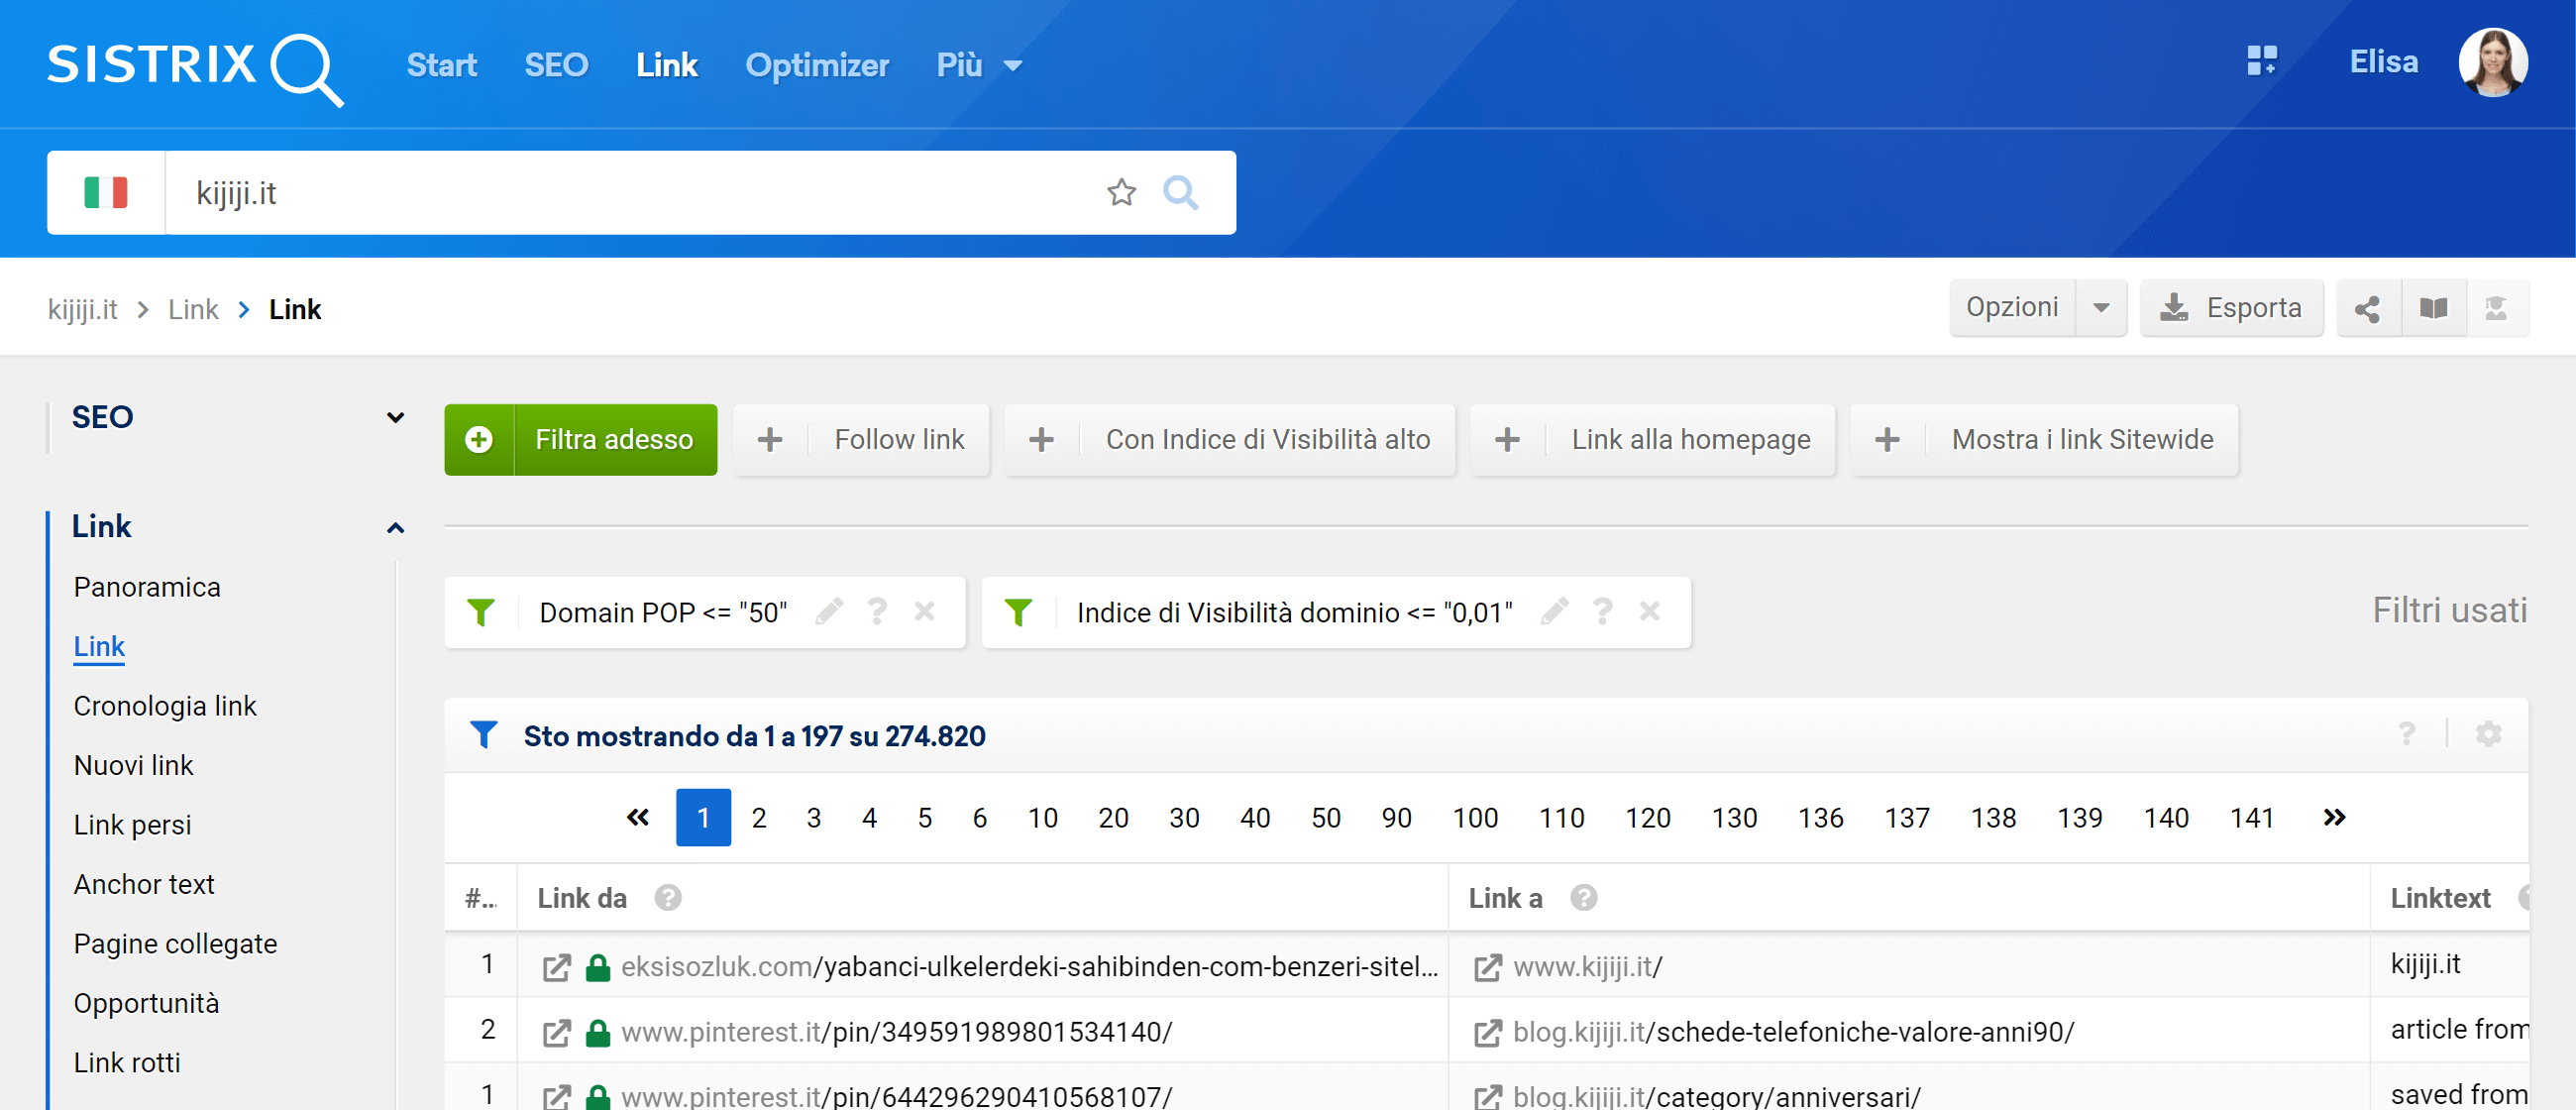Select the Italian flag country picker
Viewport: 2576px width, 1110px height.
(106, 192)
